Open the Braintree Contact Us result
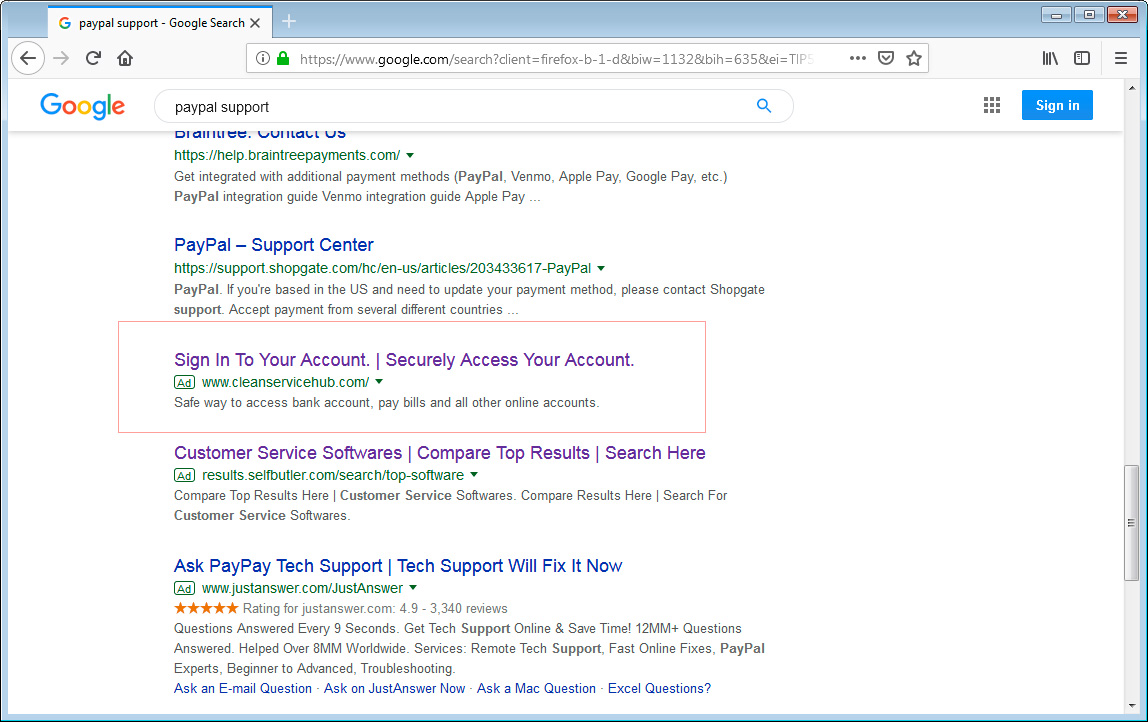Viewport: 1148px width, 722px height. click(x=260, y=134)
